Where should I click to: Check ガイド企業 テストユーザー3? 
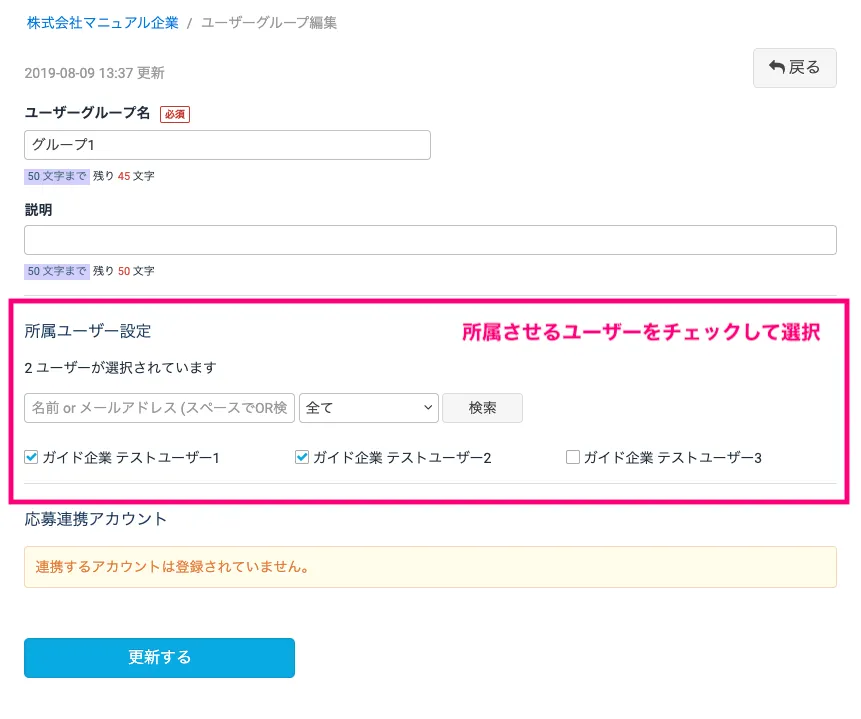coord(572,457)
